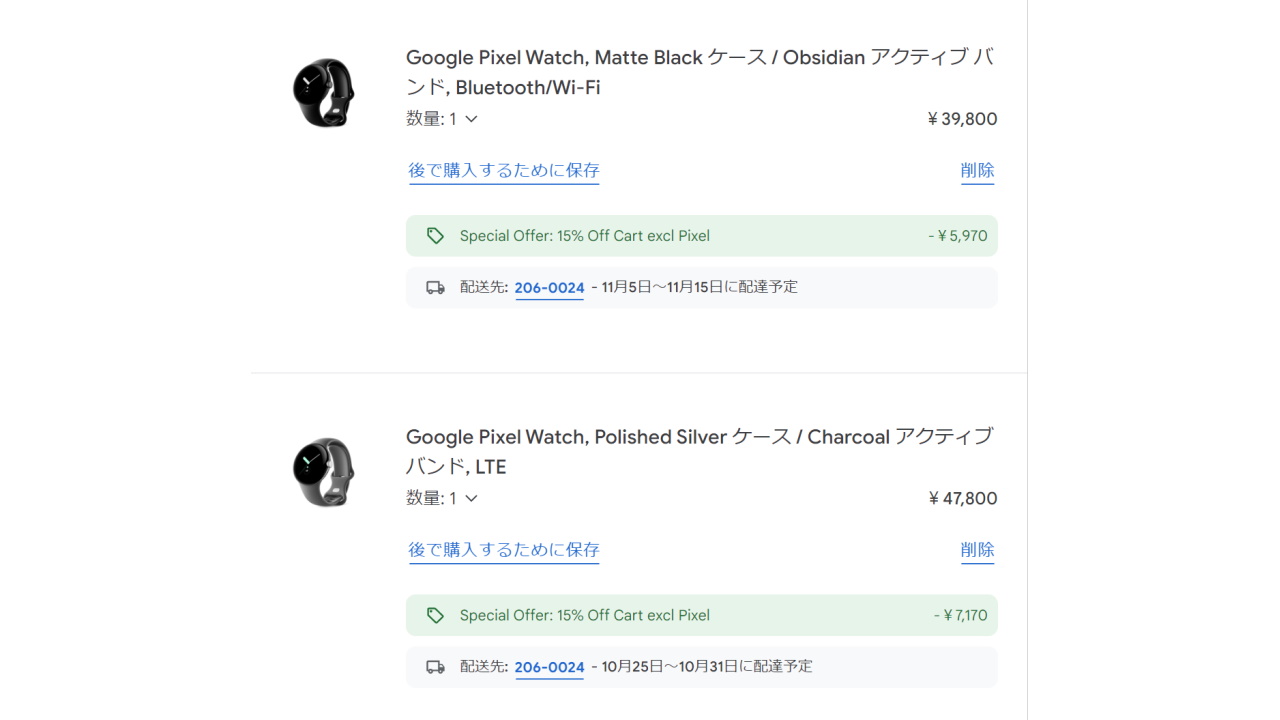Click the 15% Off Special Offer banner on first item
This screenshot has height=720, width=1280.
point(700,235)
